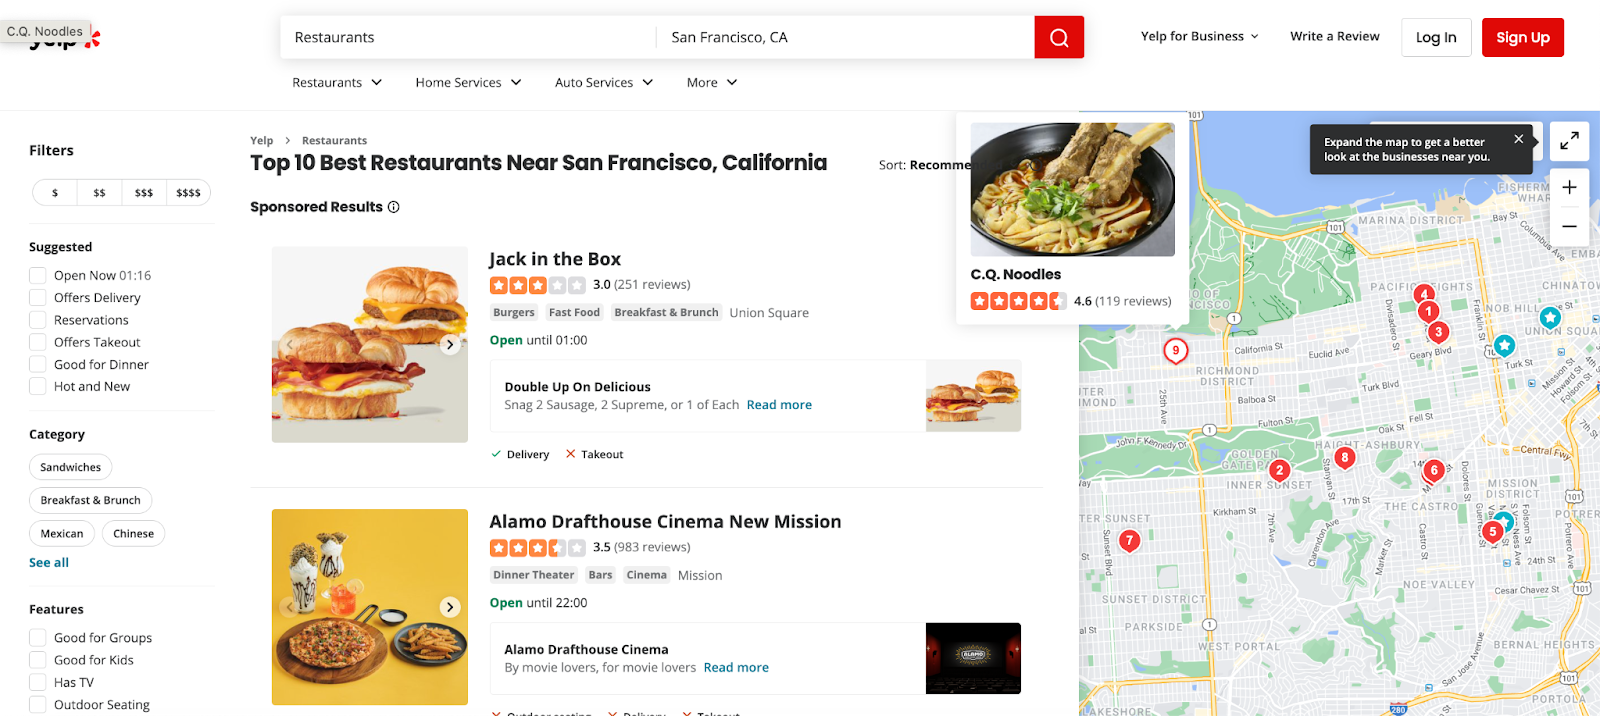Image resolution: width=1600 pixels, height=716 pixels.
Task: Expand the Auto Services menu
Action: click(x=604, y=82)
